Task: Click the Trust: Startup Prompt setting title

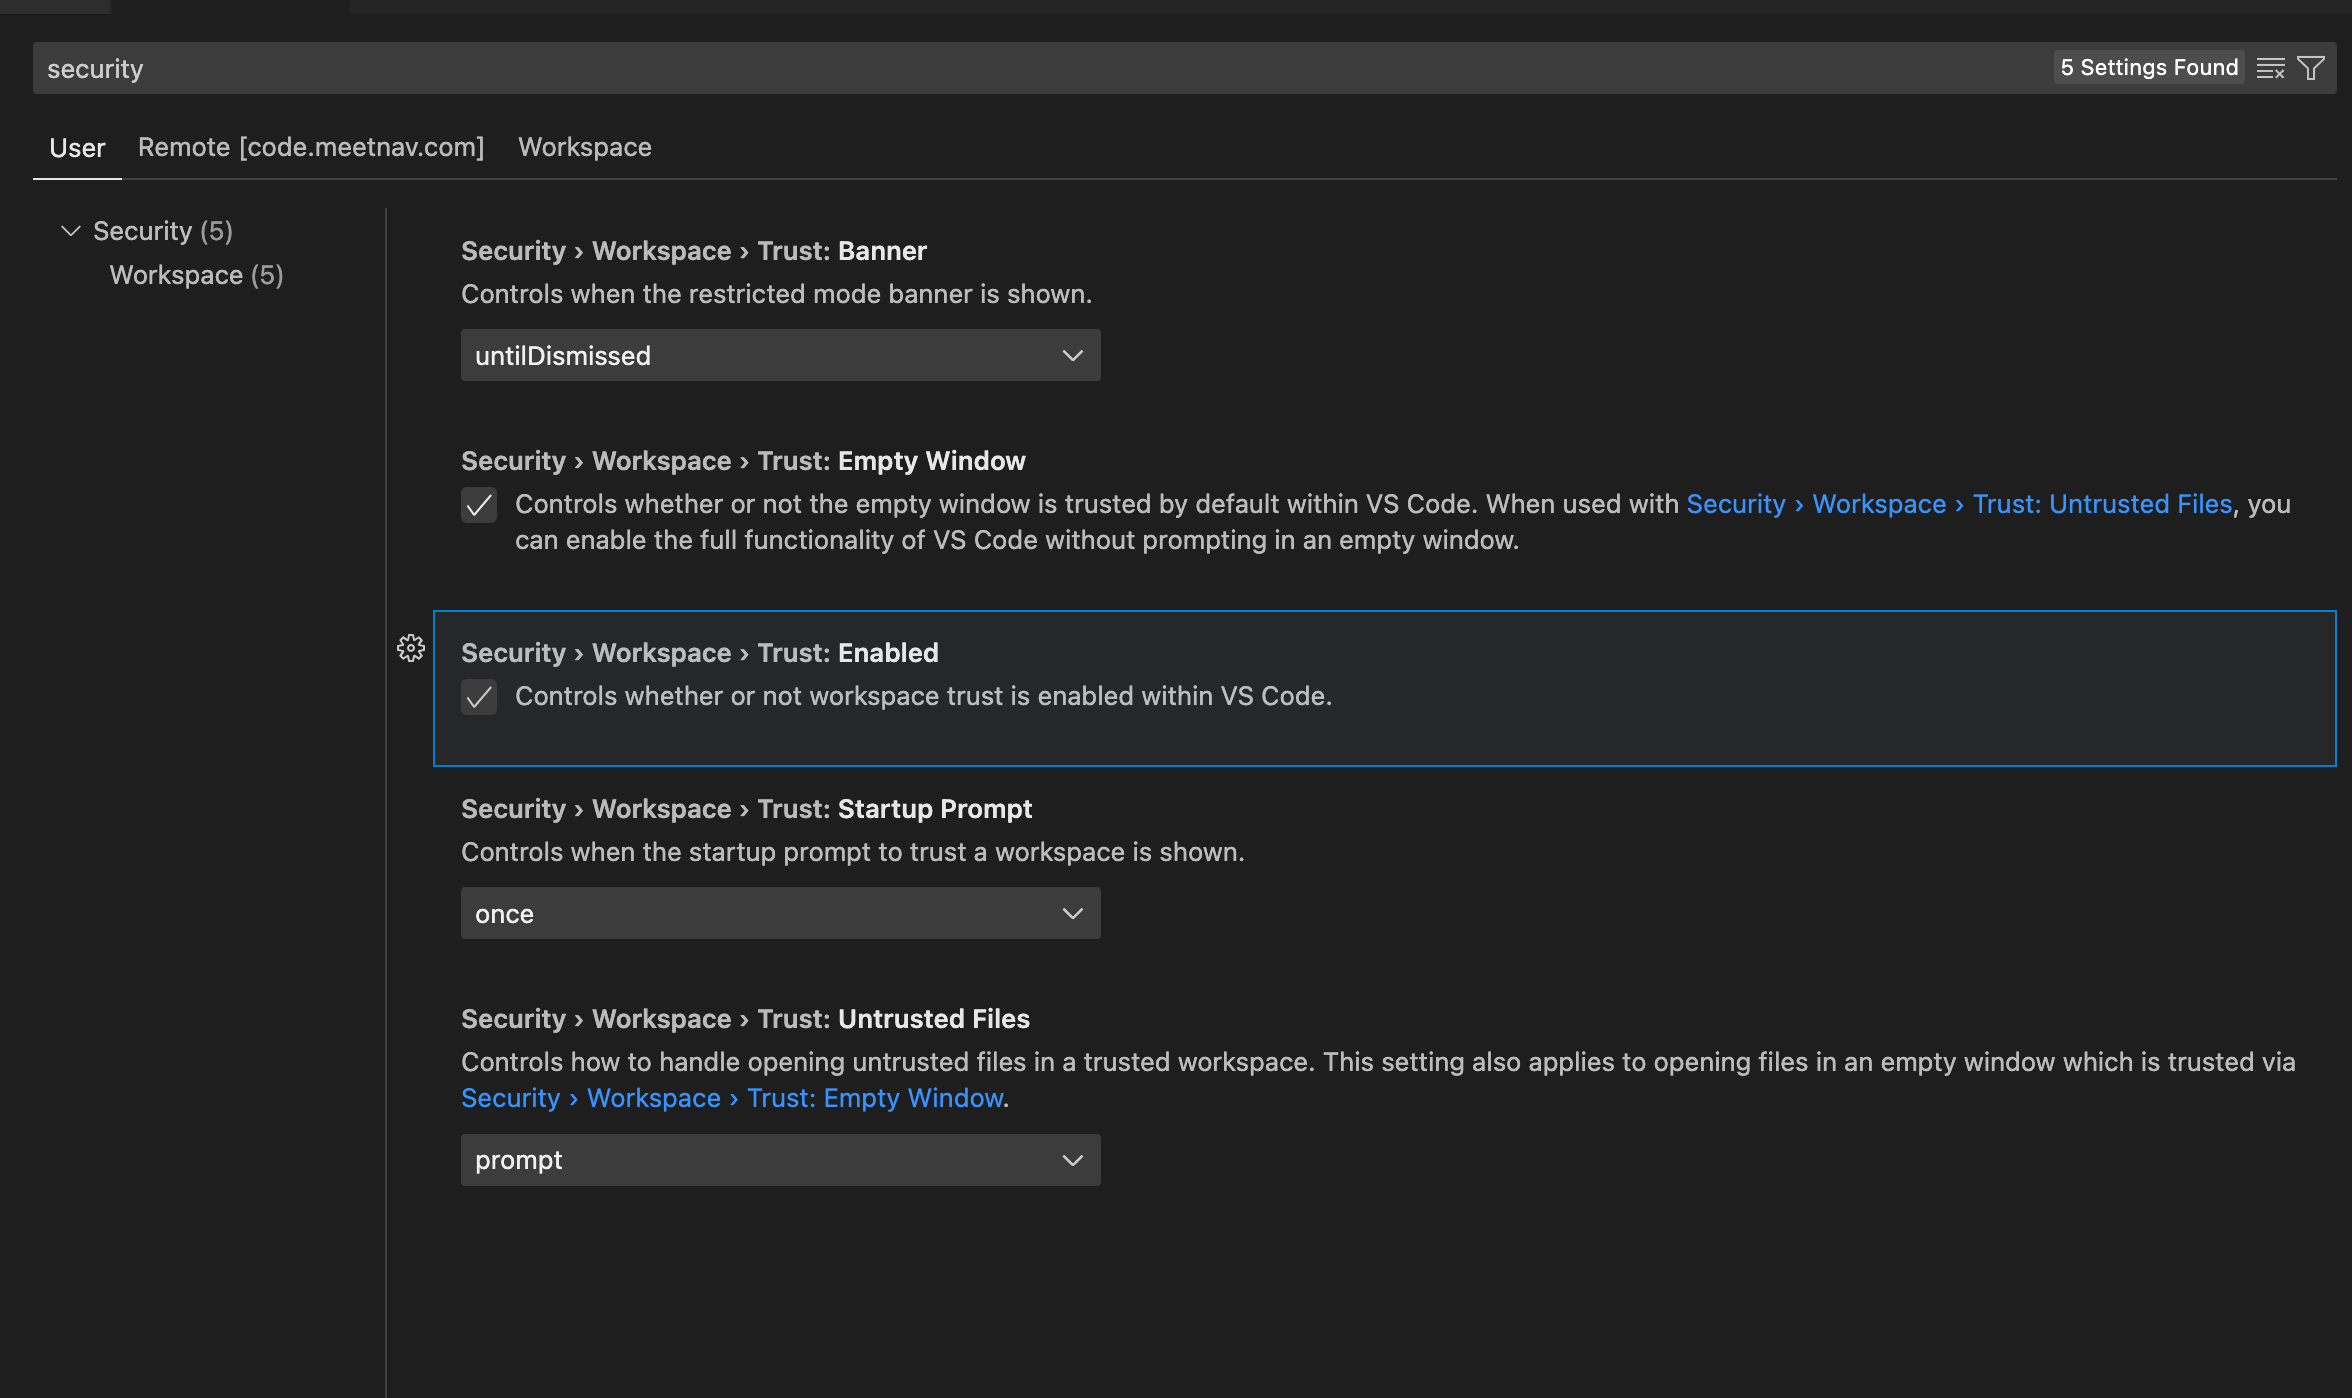Action: [x=746, y=809]
